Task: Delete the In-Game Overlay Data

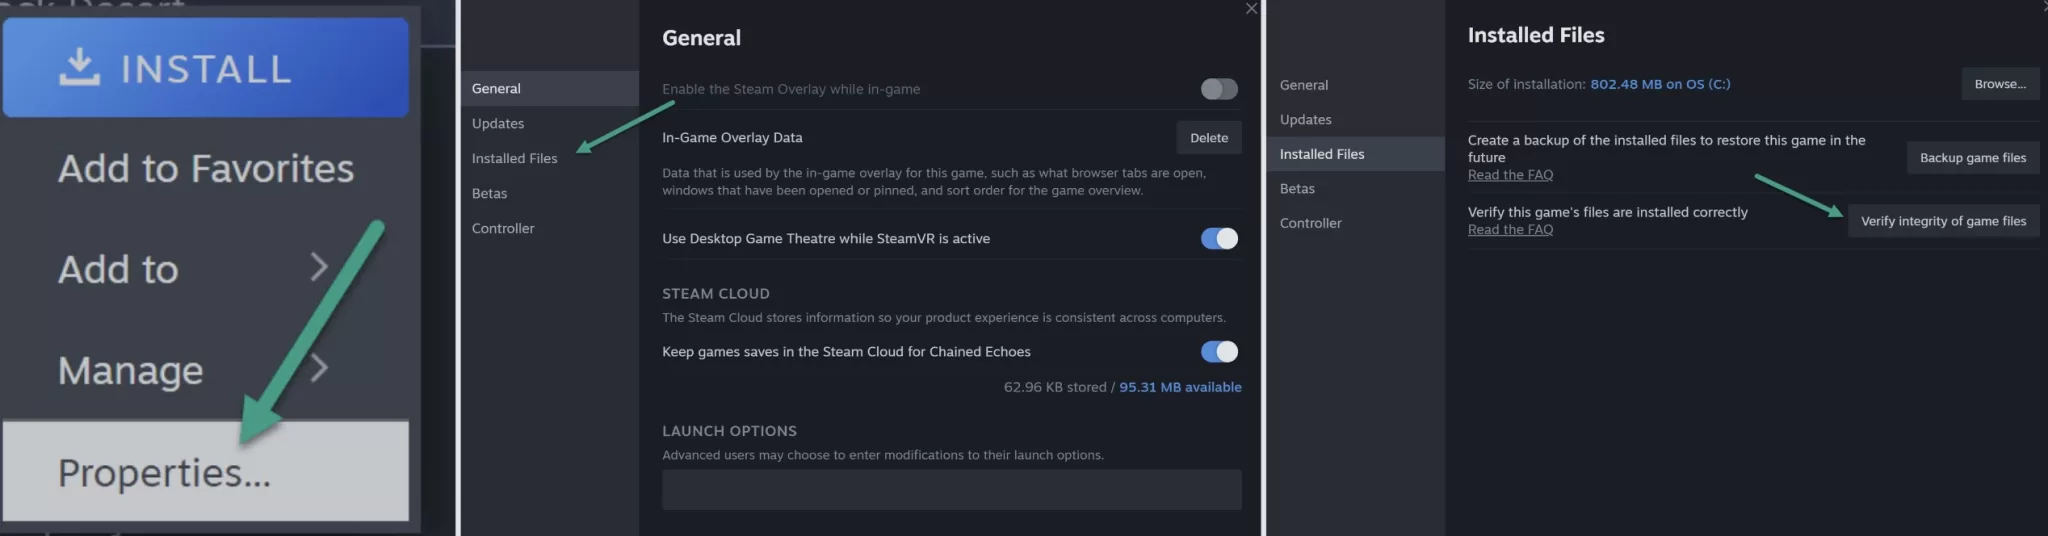Action: (1209, 138)
